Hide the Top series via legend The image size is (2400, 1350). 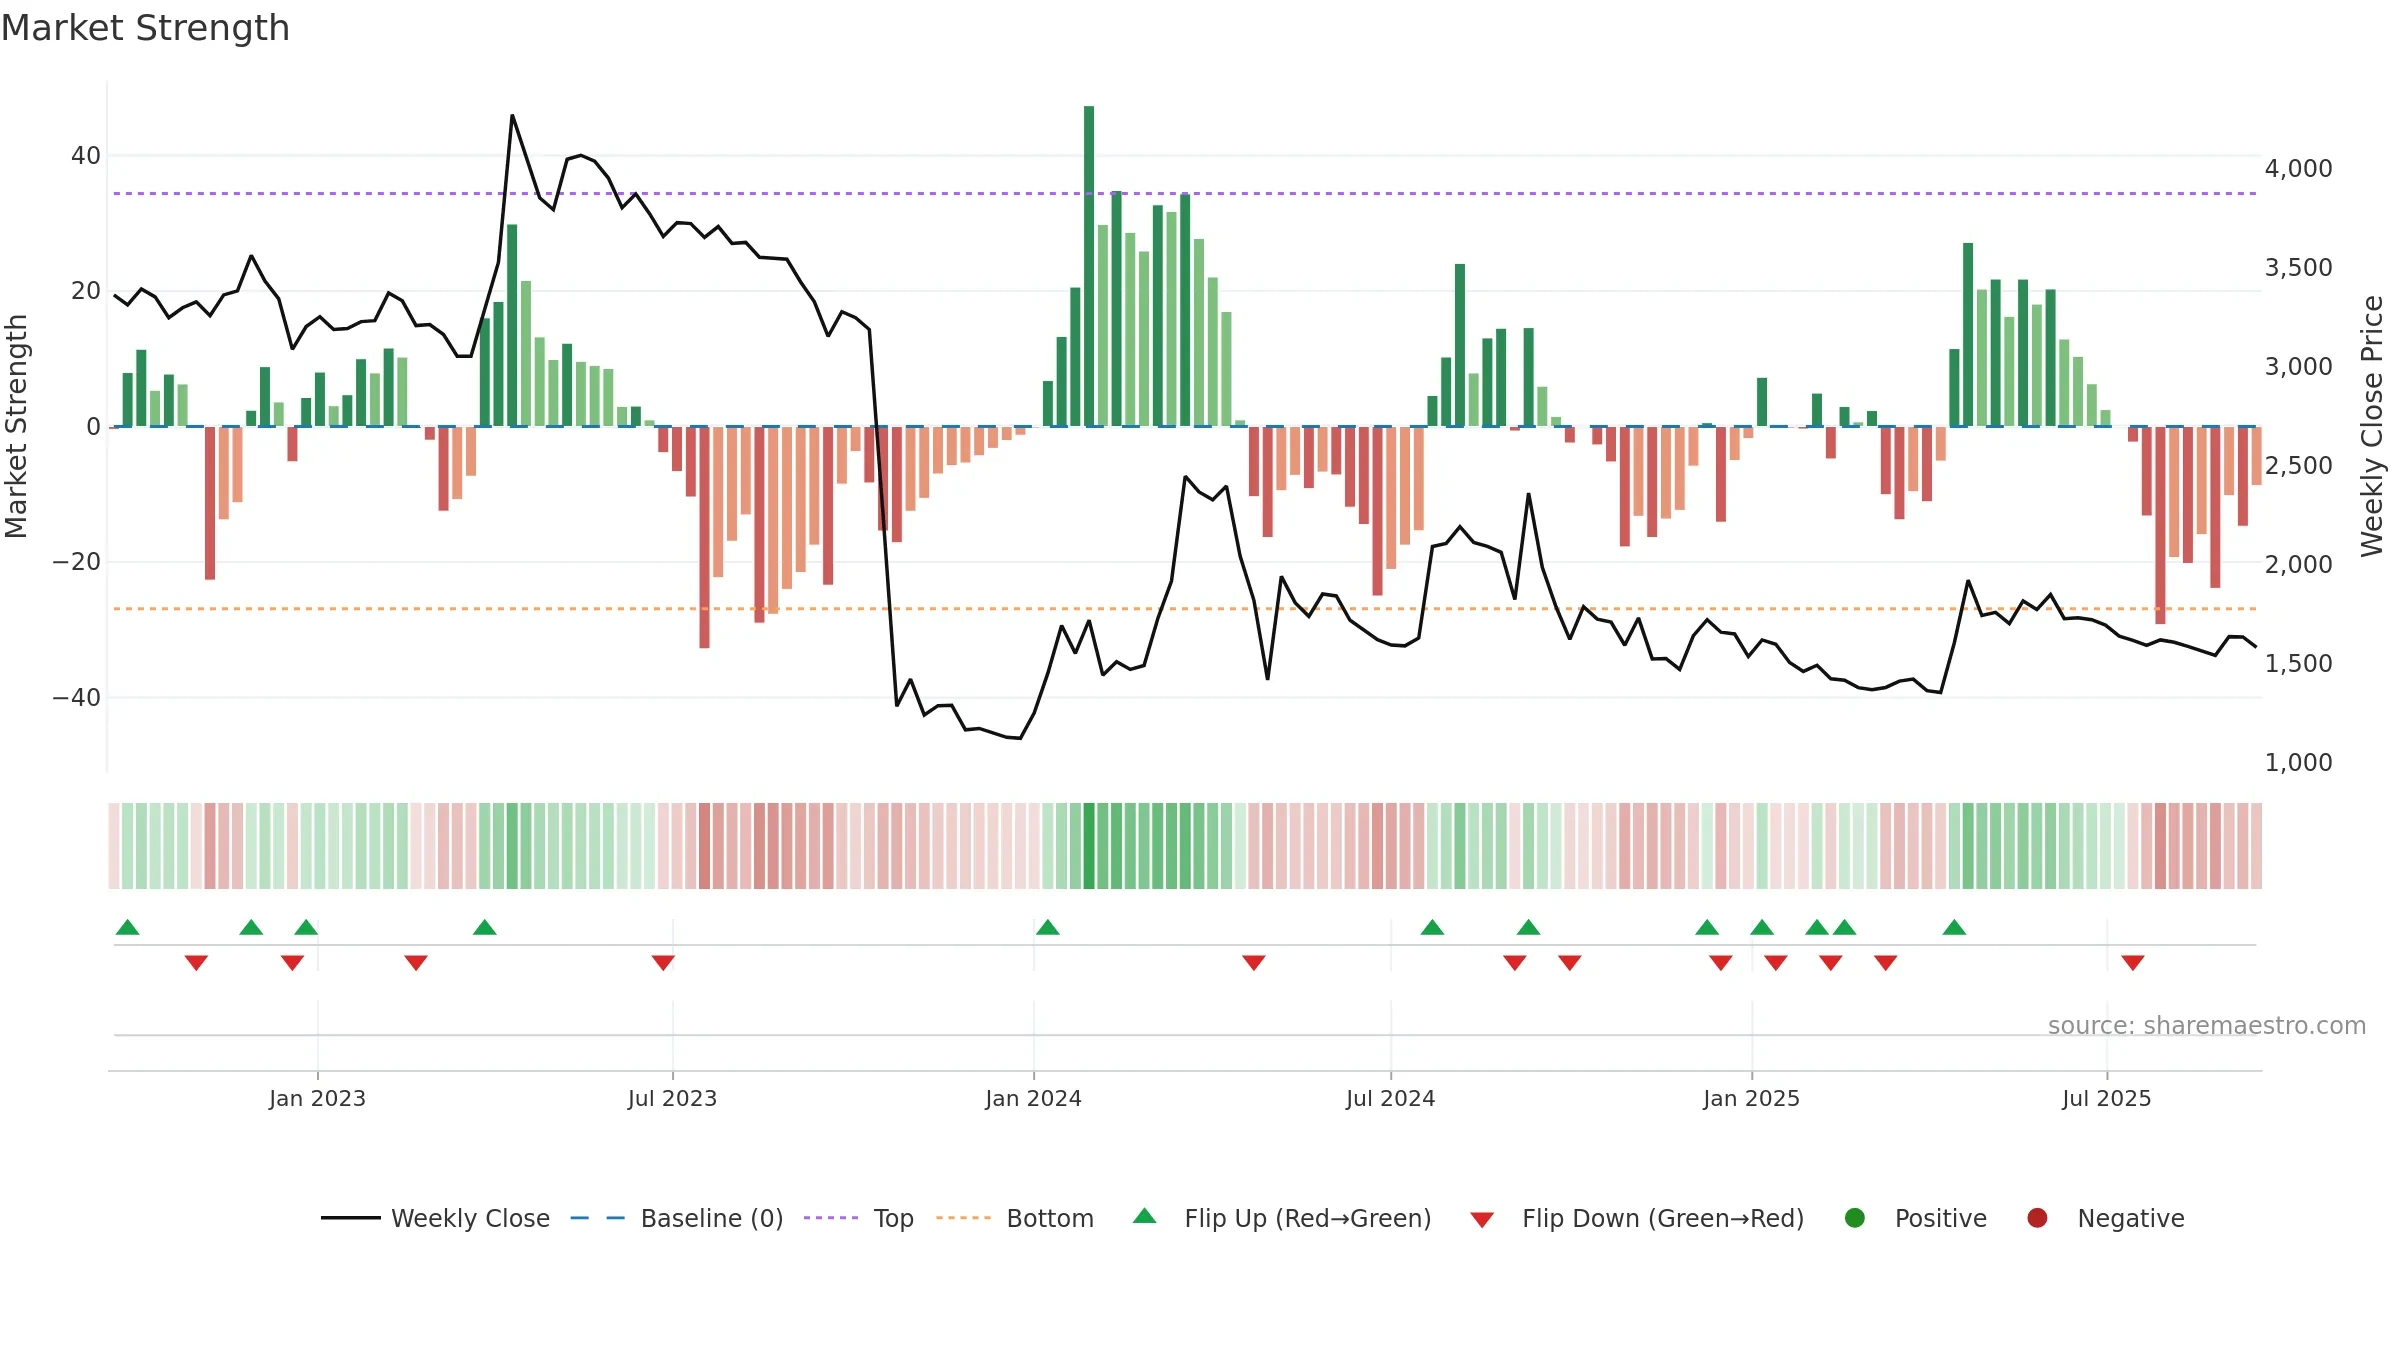tap(859, 1218)
